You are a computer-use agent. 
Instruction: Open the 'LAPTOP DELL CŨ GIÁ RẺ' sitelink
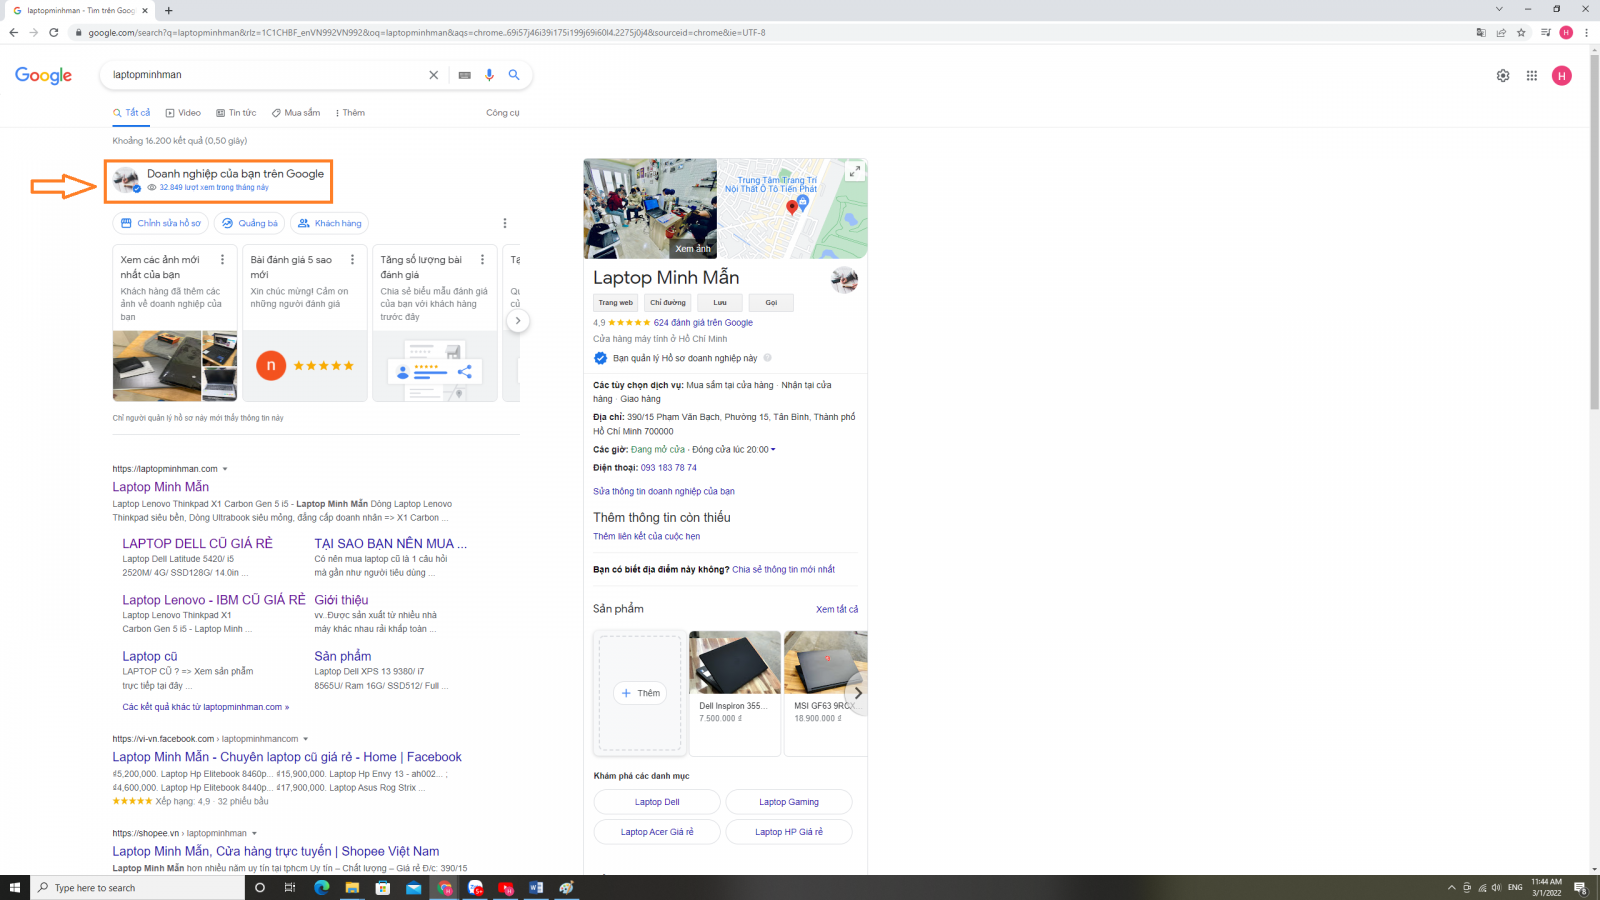click(x=197, y=544)
